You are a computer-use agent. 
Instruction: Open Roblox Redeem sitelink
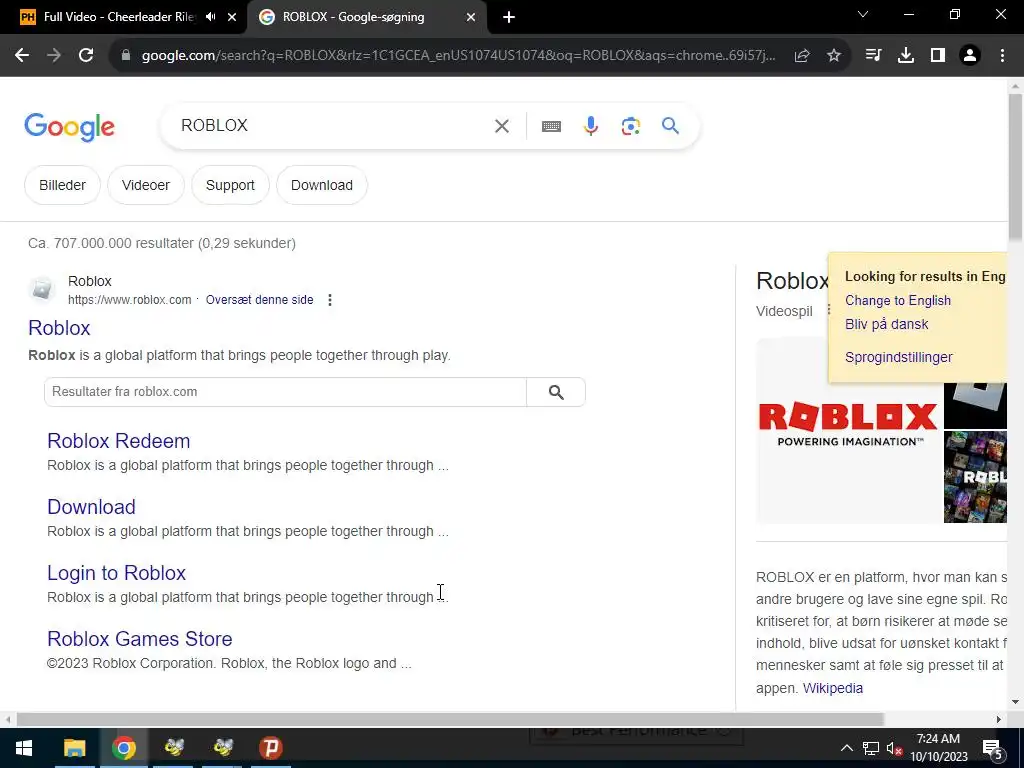119,441
